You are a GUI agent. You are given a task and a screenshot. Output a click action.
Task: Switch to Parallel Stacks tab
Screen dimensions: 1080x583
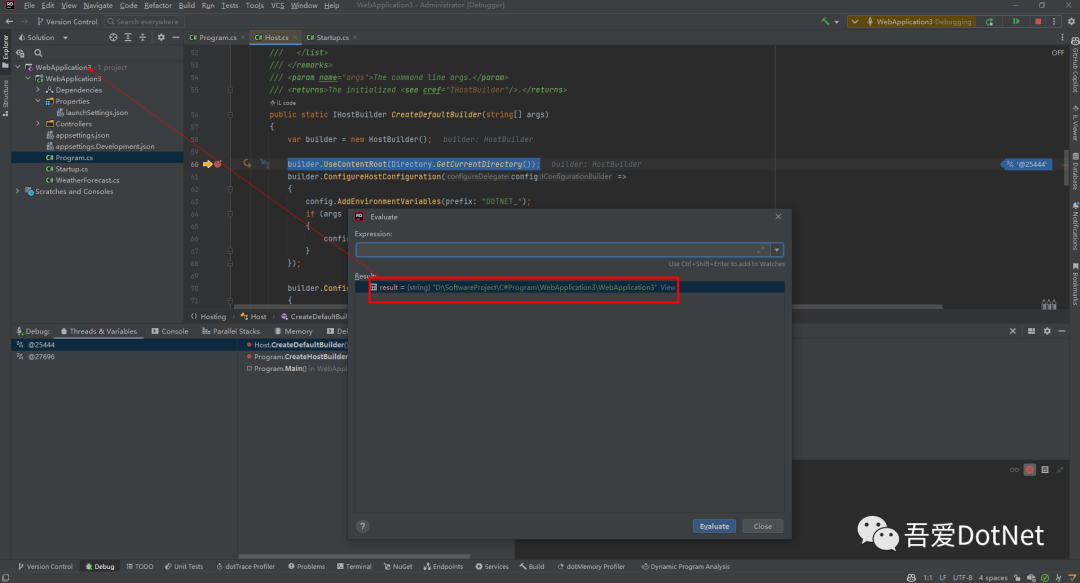(x=231, y=331)
